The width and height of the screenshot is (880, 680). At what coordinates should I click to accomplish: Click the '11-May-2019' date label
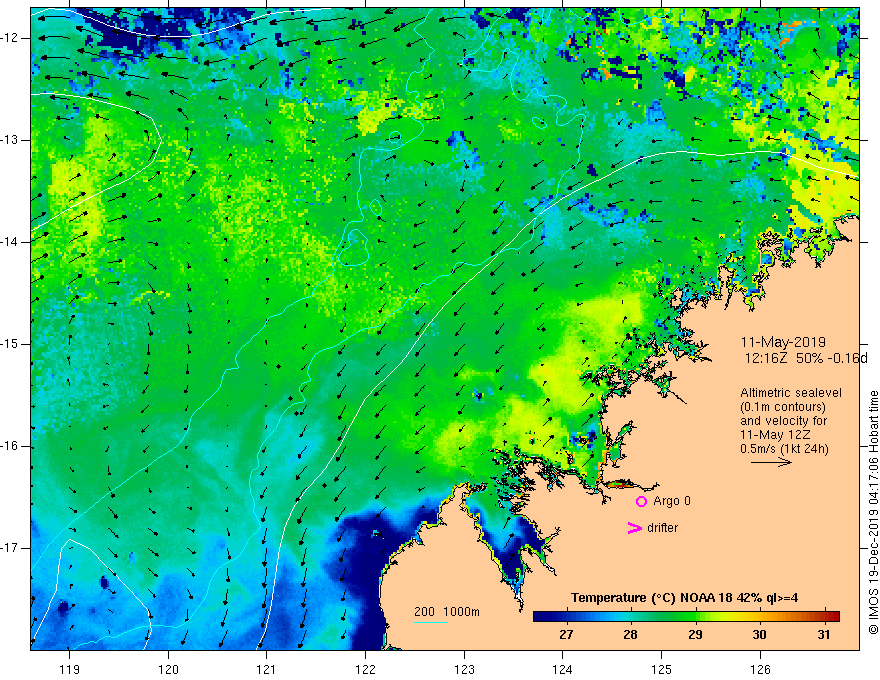(x=783, y=342)
